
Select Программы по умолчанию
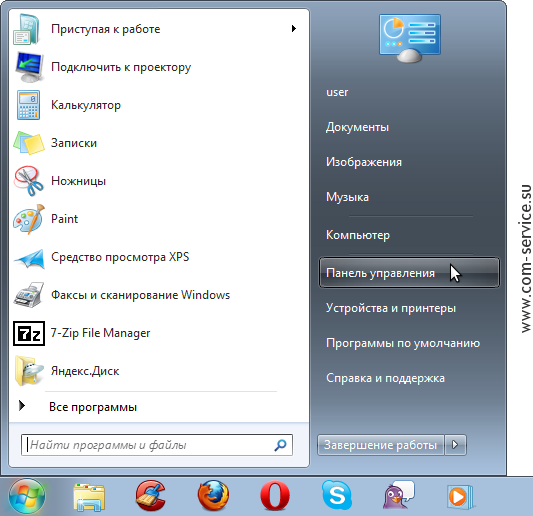tap(403, 343)
